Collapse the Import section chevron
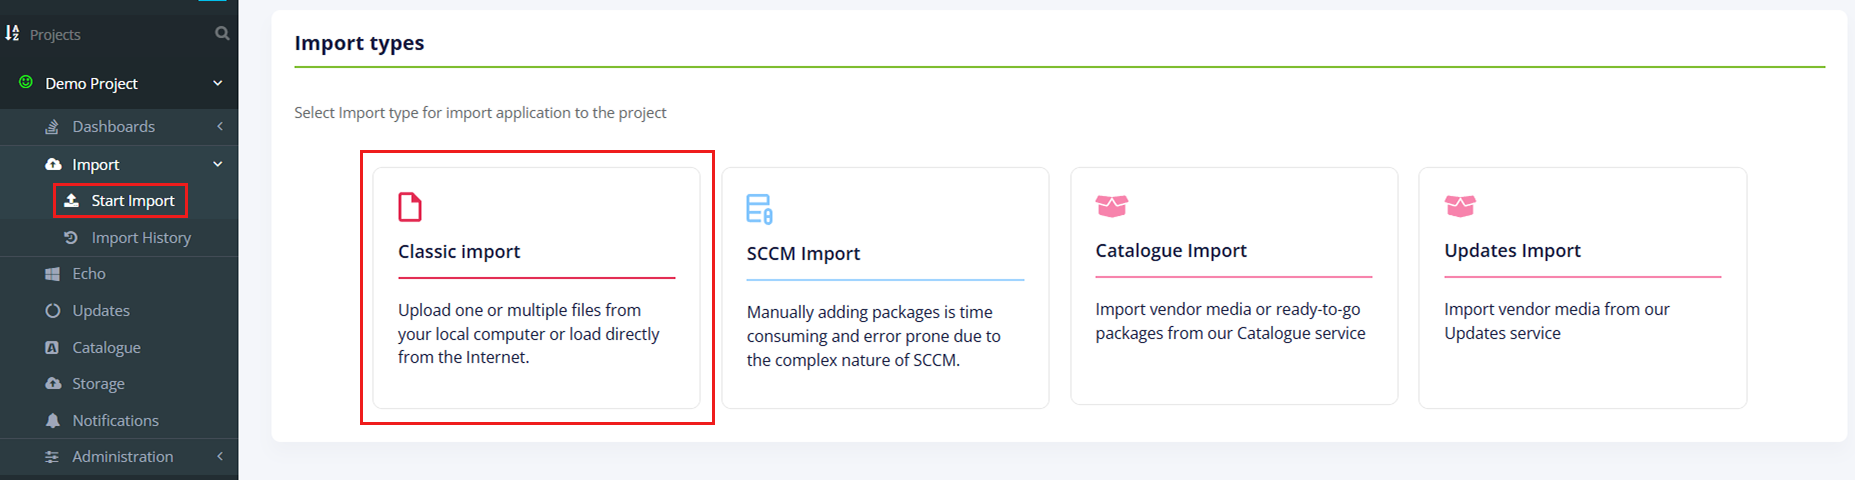The height and width of the screenshot is (480, 1855). point(218,164)
